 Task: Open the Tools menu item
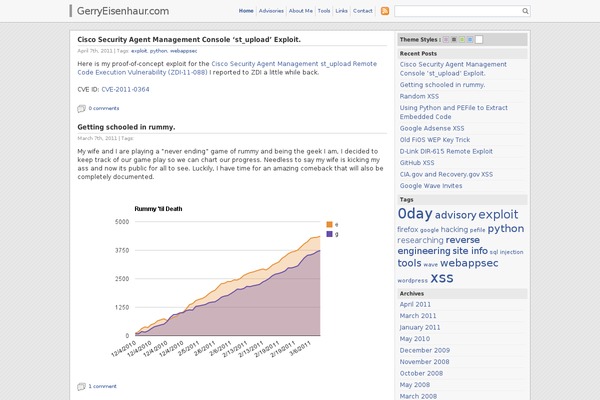tap(324, 11)
